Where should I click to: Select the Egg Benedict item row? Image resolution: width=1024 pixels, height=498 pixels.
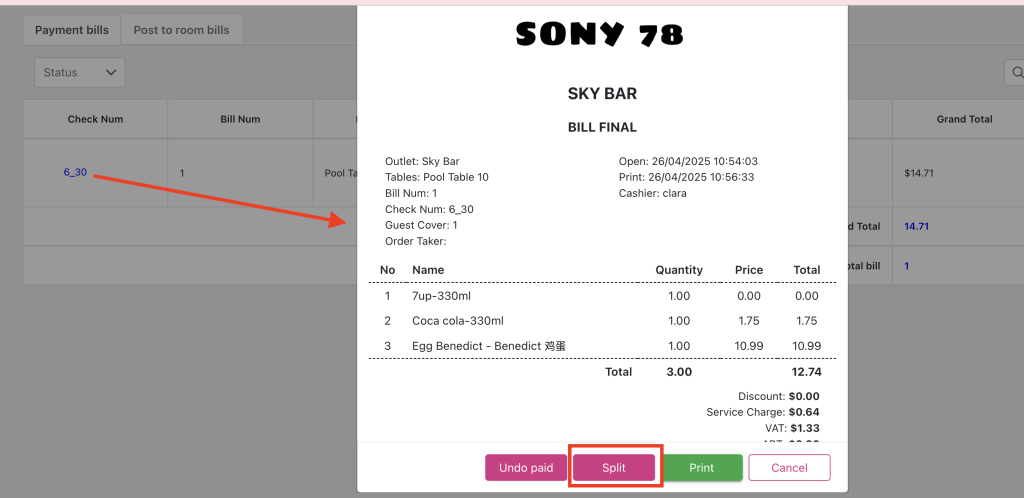coord(602,346)
